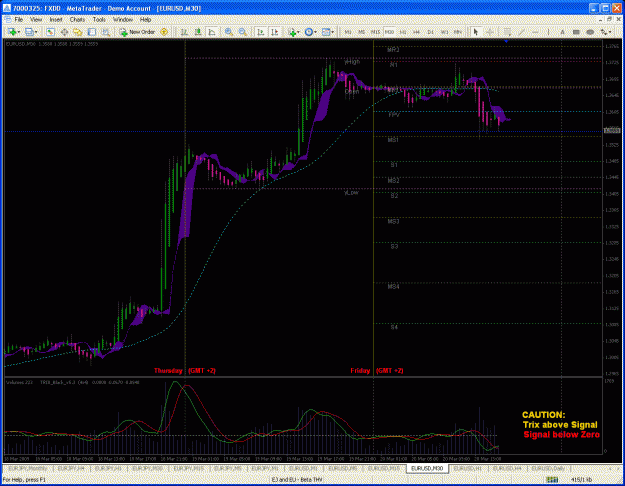The height and width of the screenshot is (486, 625).
Task: Zoom in on the chart
Action: coord(229,32)
